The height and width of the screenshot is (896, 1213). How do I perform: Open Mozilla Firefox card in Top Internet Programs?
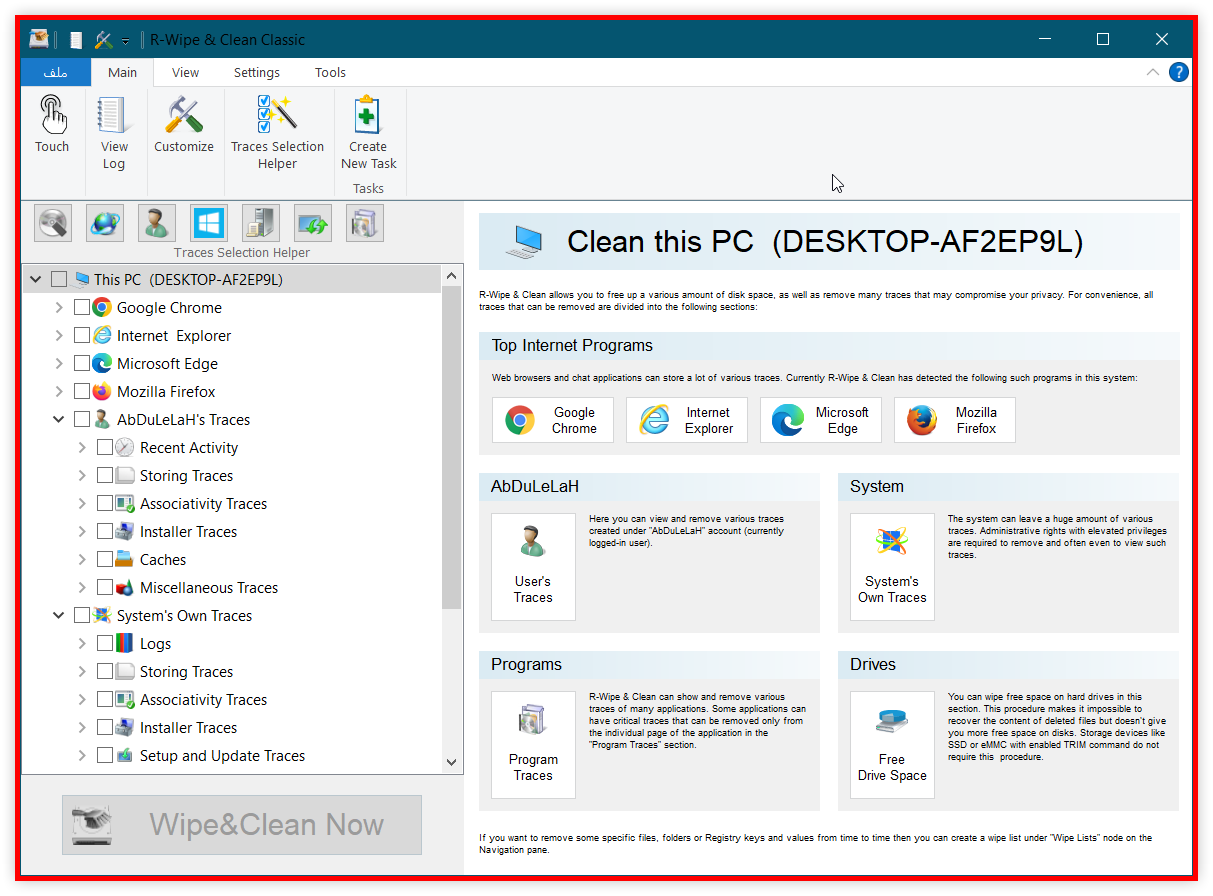(x=955, y=420)
